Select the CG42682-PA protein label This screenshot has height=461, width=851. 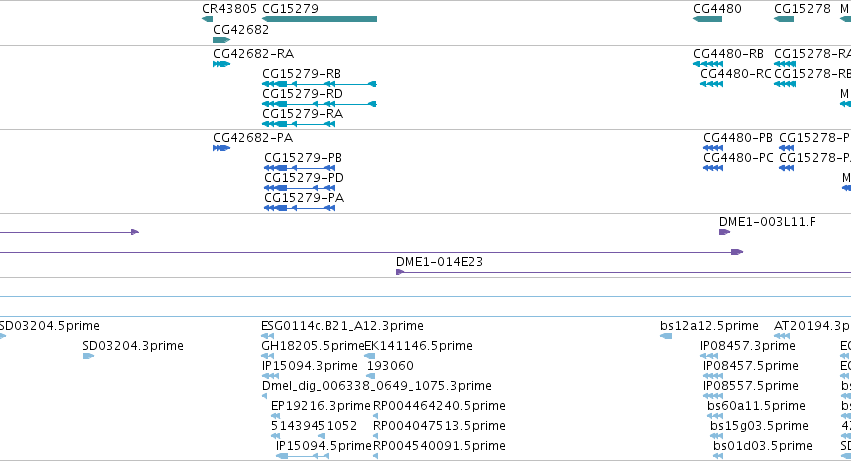tap(253, 138)
